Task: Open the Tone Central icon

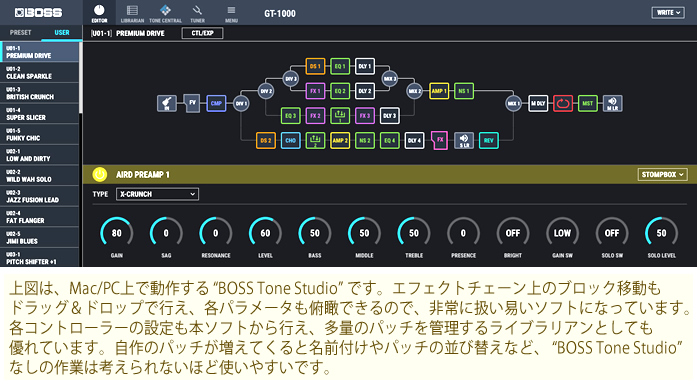Action: coord(165,13)
